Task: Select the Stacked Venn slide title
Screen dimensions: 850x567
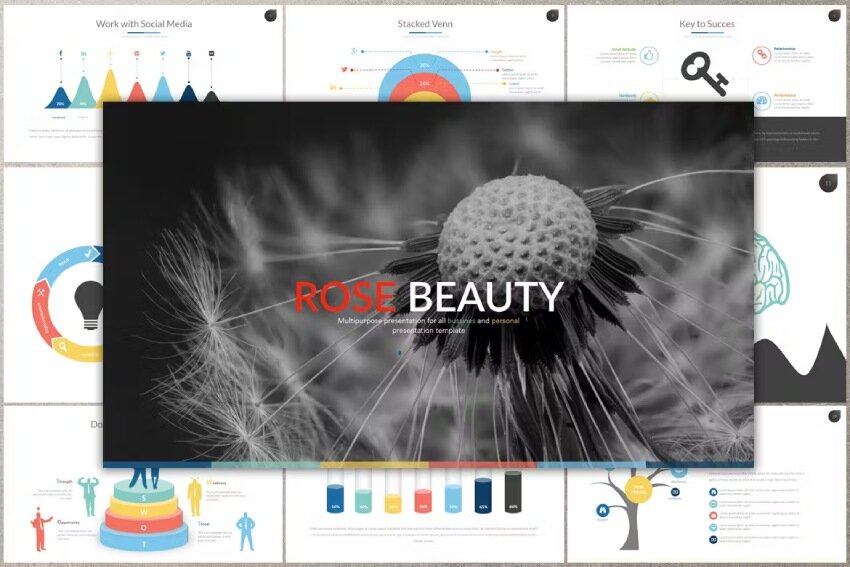Action: [x=424, y=23]
